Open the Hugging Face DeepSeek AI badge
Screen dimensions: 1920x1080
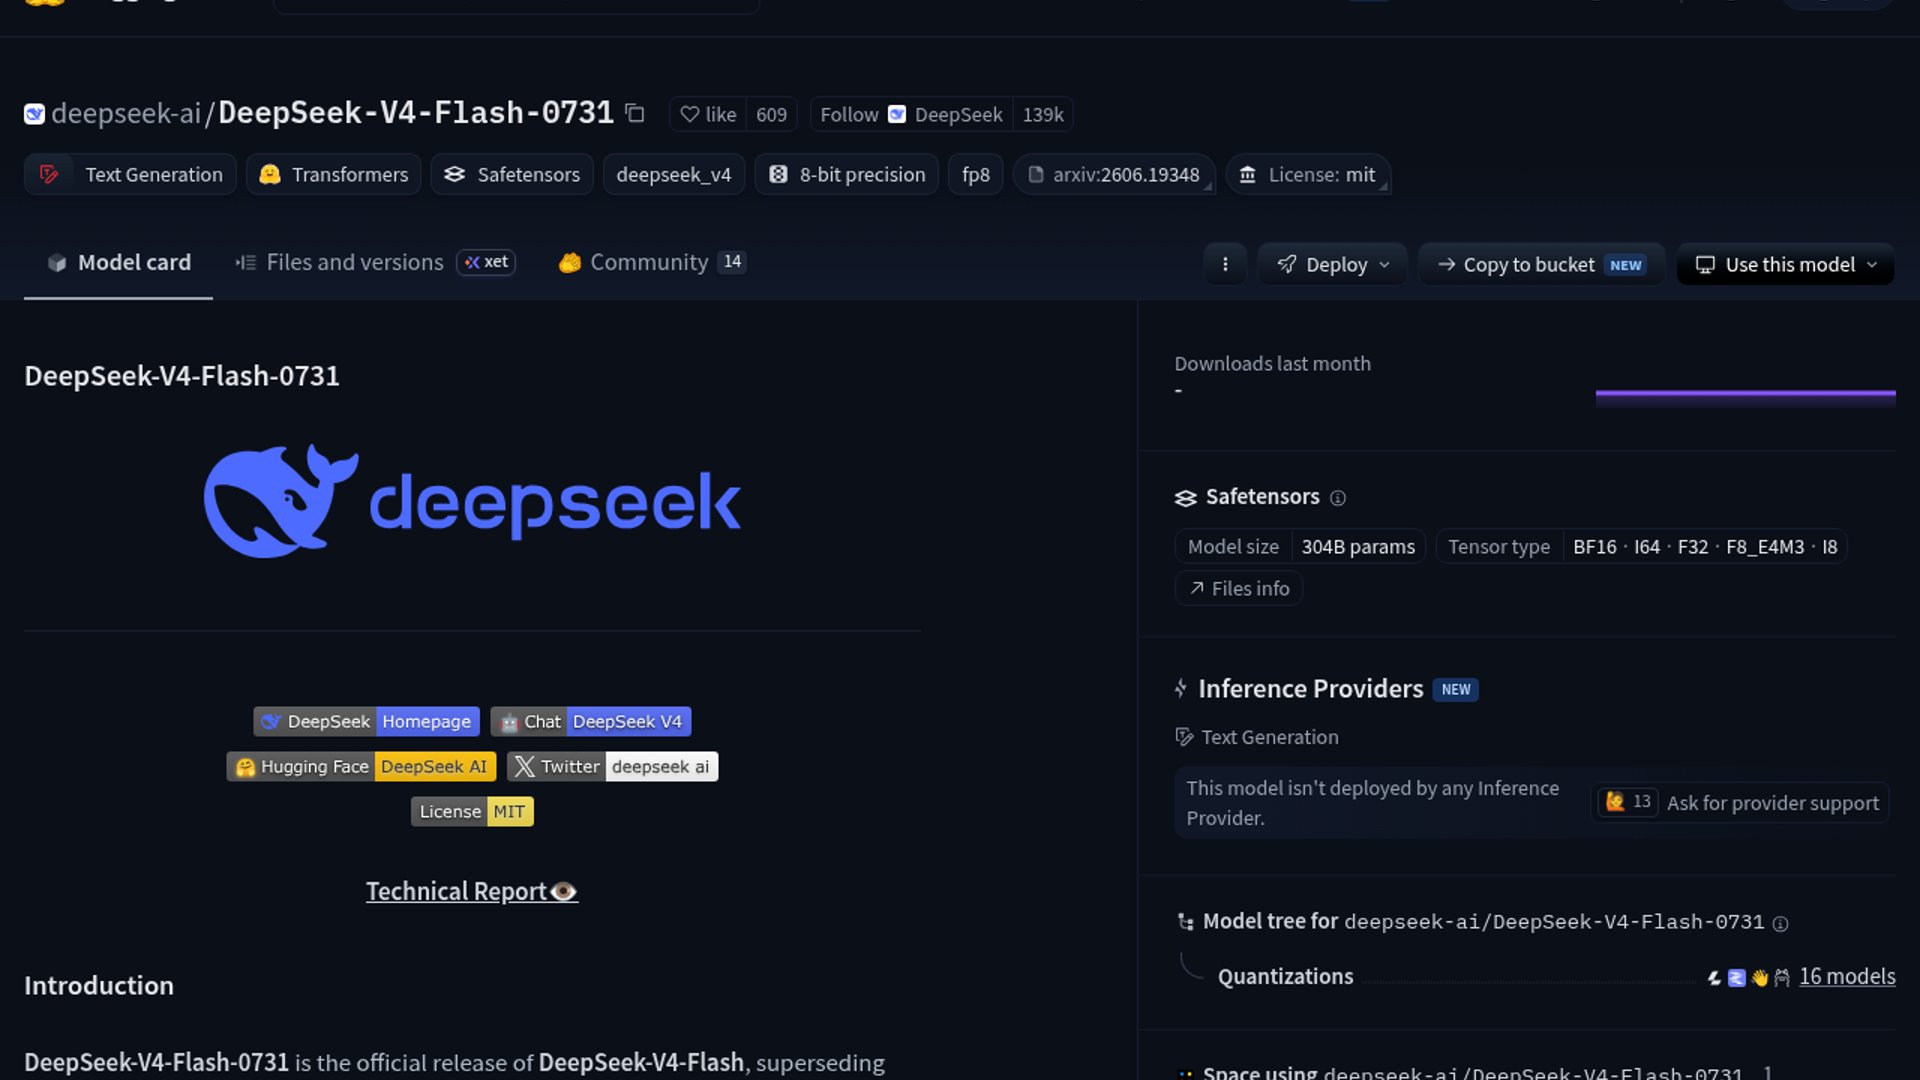tap(361, 766)
